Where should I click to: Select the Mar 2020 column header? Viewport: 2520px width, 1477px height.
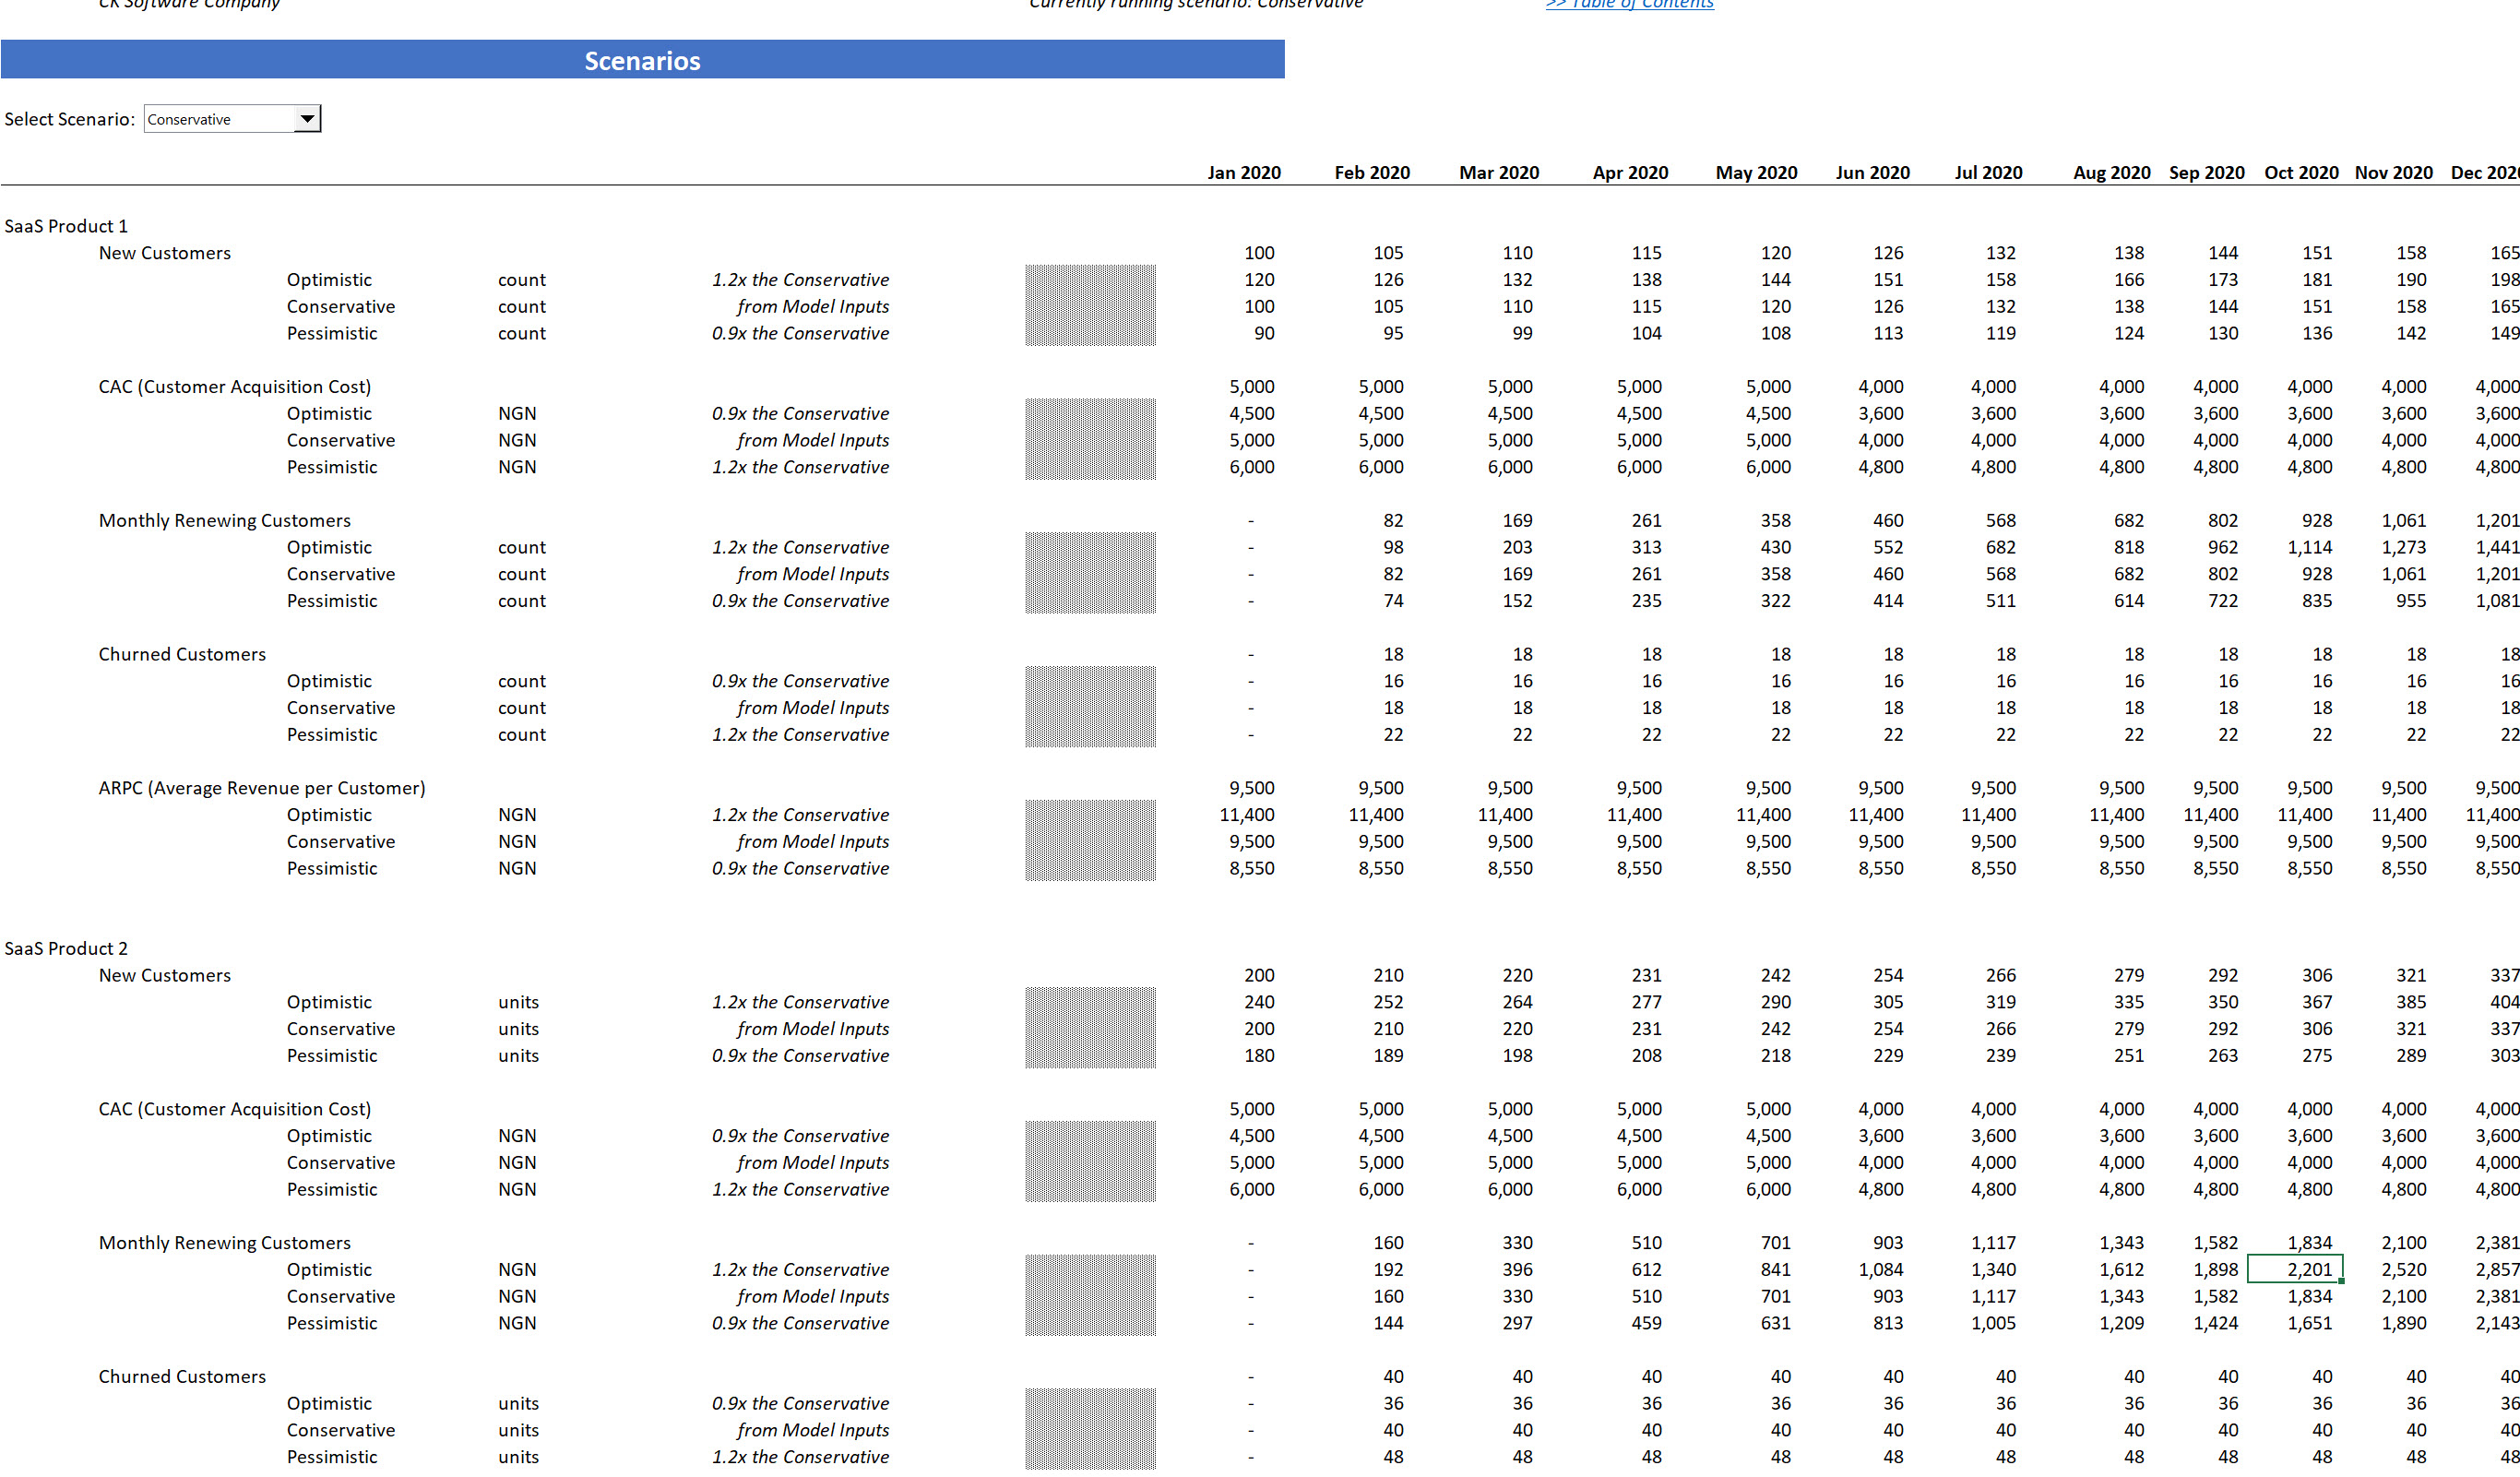point(1498,172)
